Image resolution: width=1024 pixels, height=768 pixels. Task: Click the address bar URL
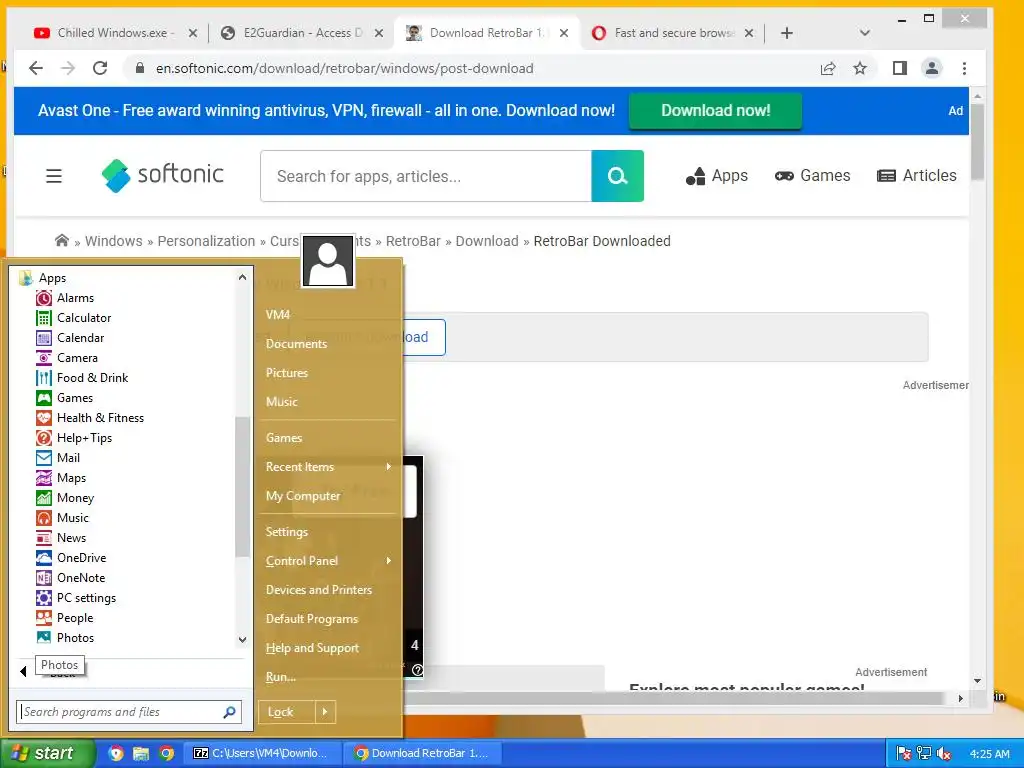[344, 69]
